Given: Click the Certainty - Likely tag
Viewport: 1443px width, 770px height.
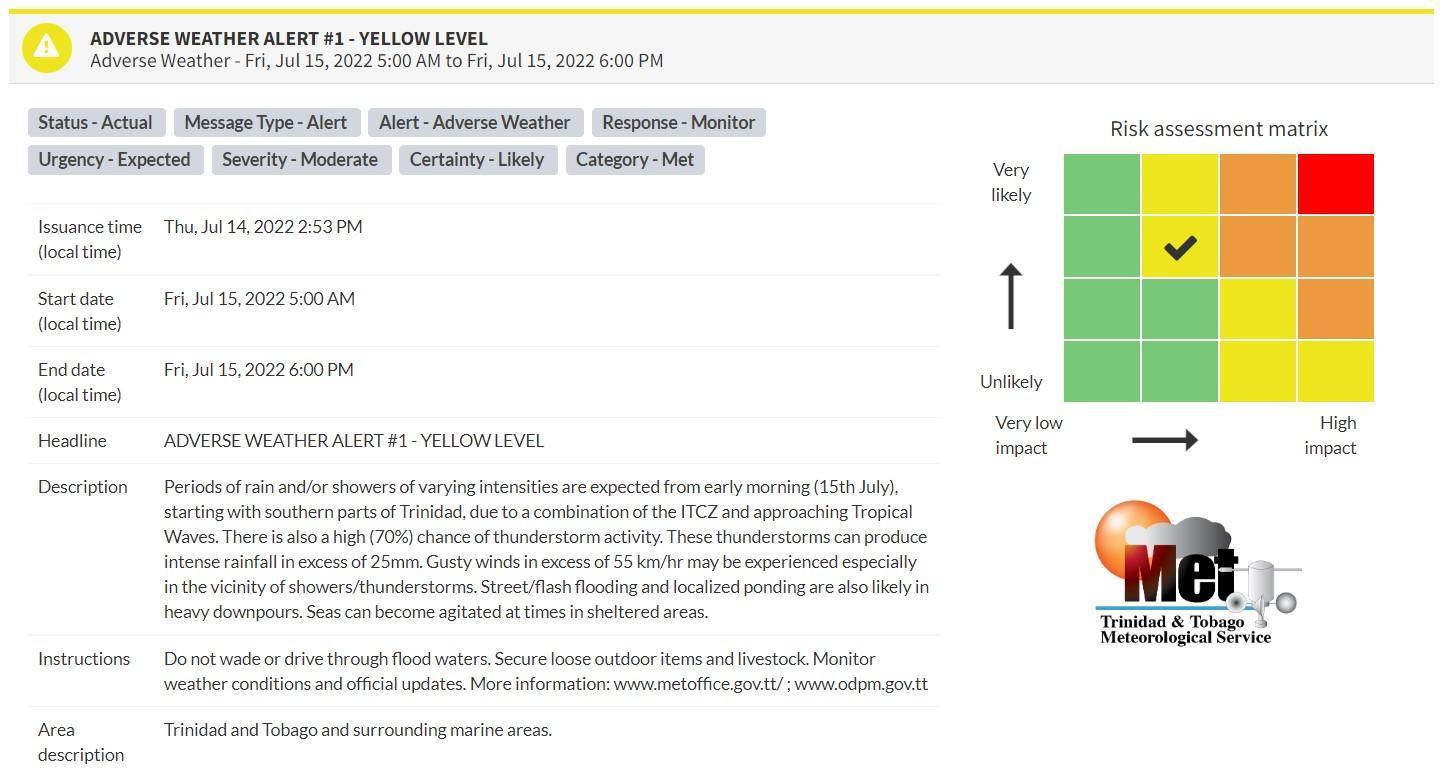Looking at the screenshot, I should (x=477, y=160).
